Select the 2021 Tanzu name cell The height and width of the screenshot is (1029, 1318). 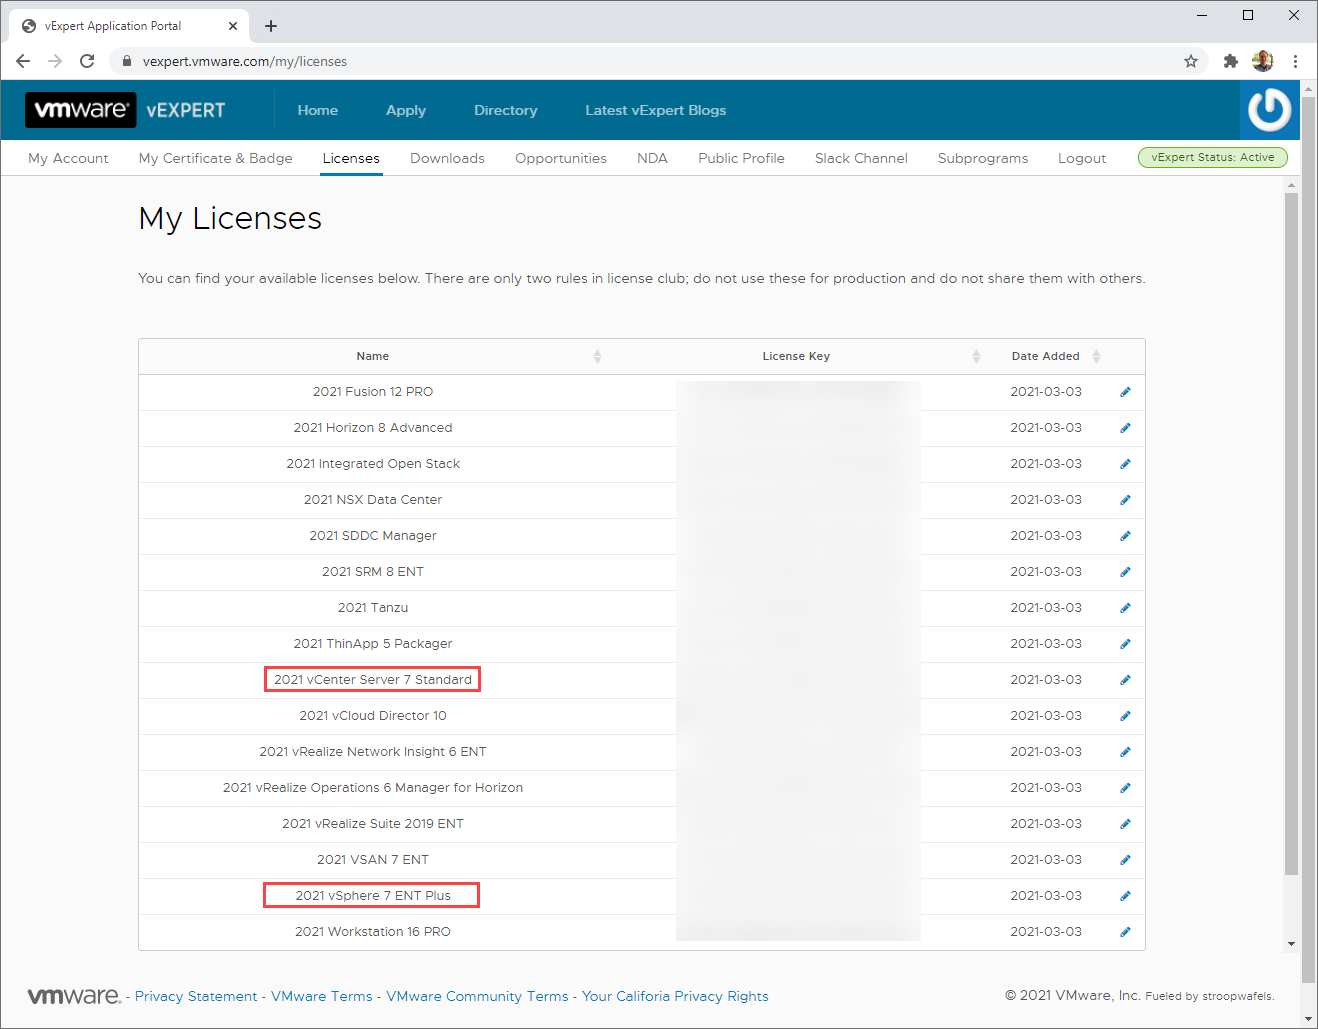click(373, 608)
